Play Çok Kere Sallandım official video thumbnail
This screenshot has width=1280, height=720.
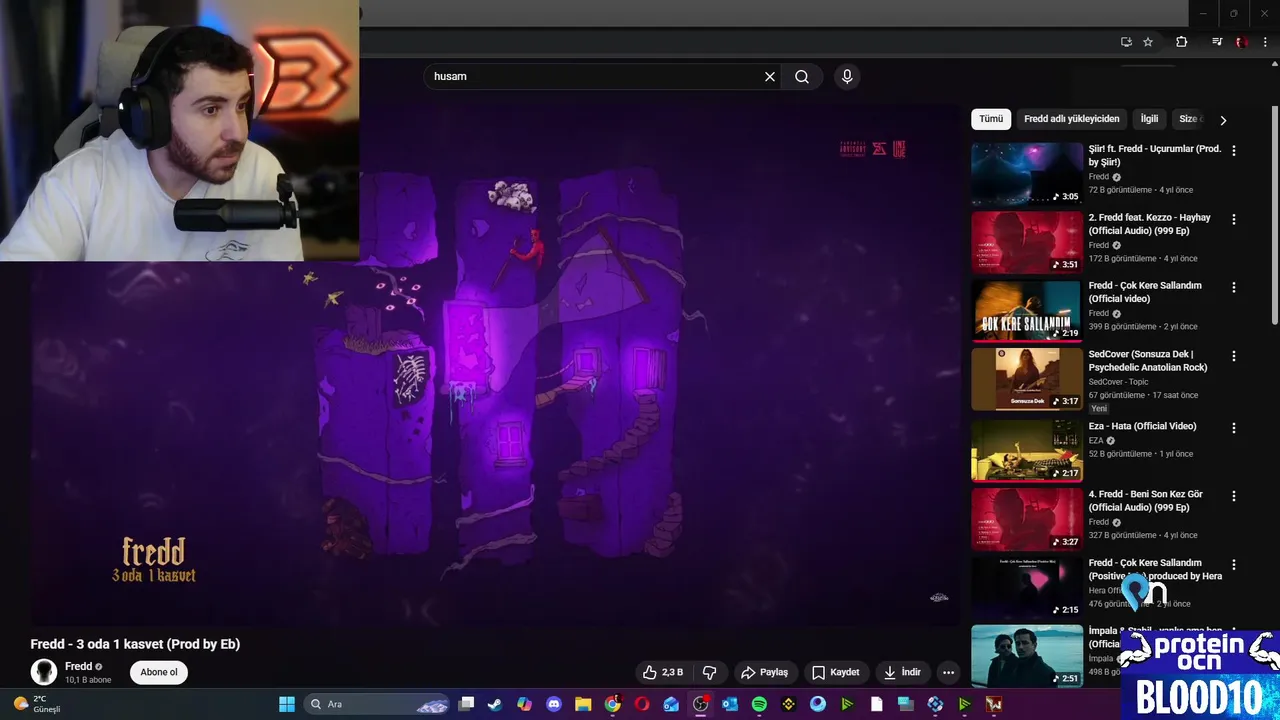coord(1027,311)
